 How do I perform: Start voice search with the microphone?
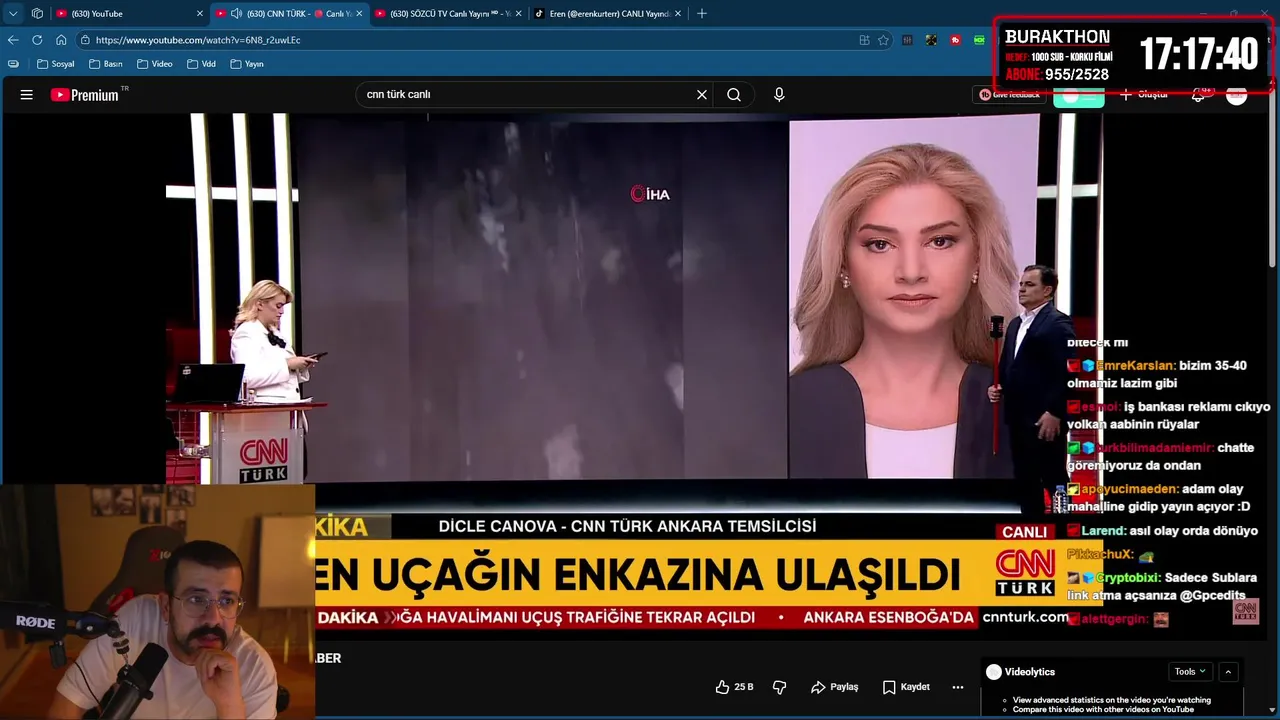(779, 95)
